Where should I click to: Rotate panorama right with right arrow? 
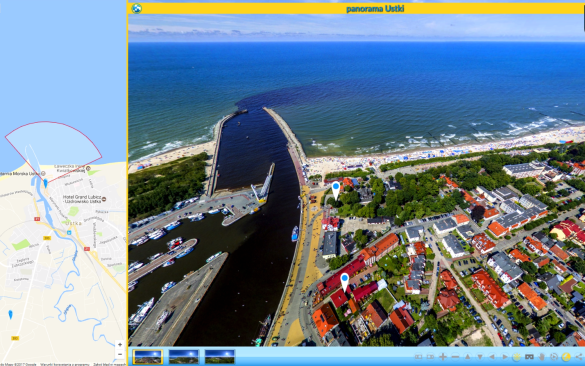(504, 357)
